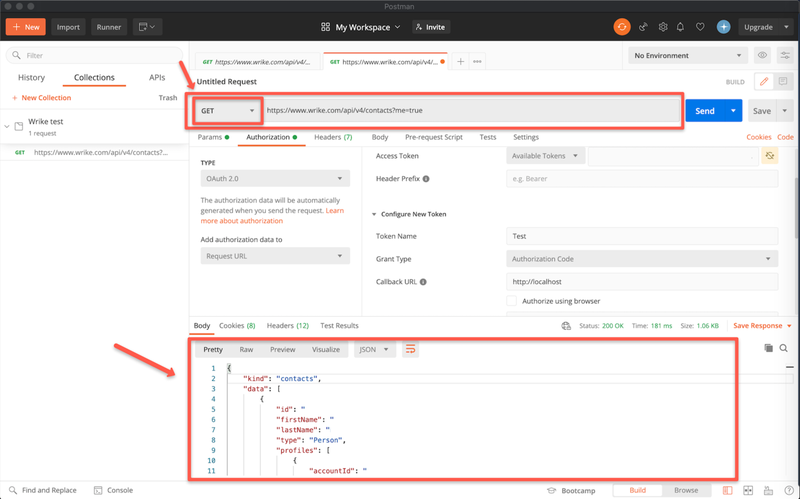Add a new request tab with plus

(x=460, y=61)
